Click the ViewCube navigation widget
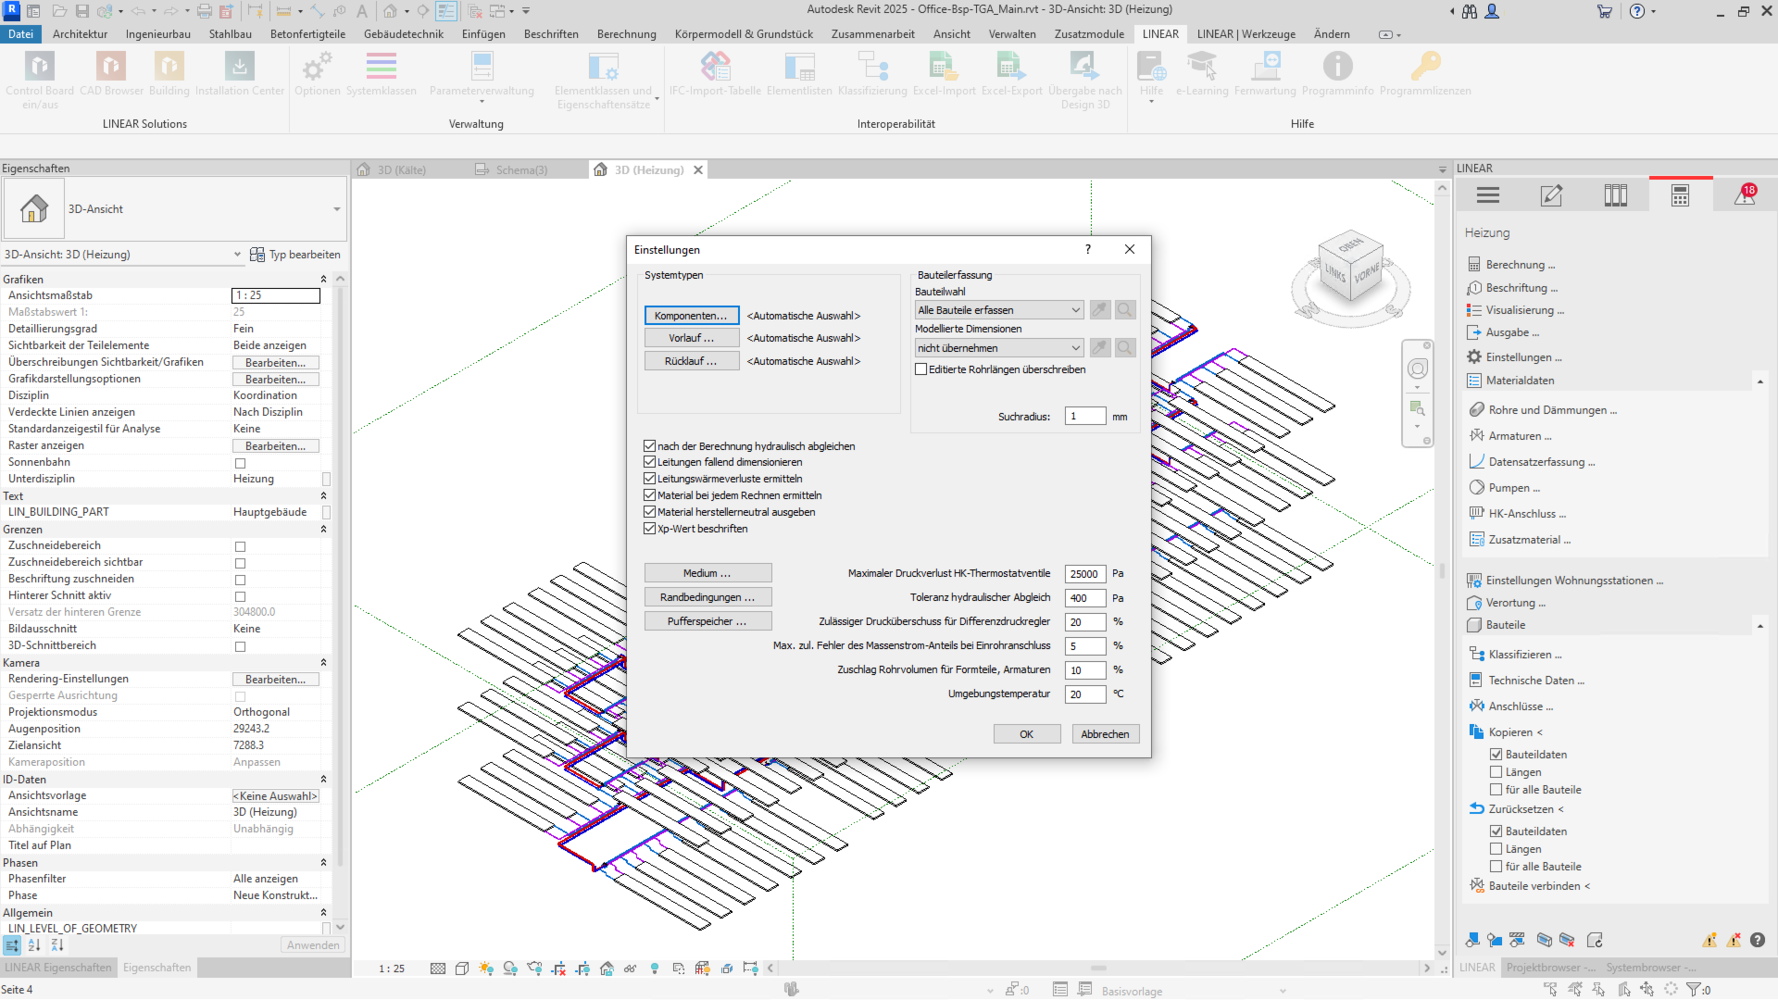Viewport: 1778px width, 1000px height. click(1350, 268)
